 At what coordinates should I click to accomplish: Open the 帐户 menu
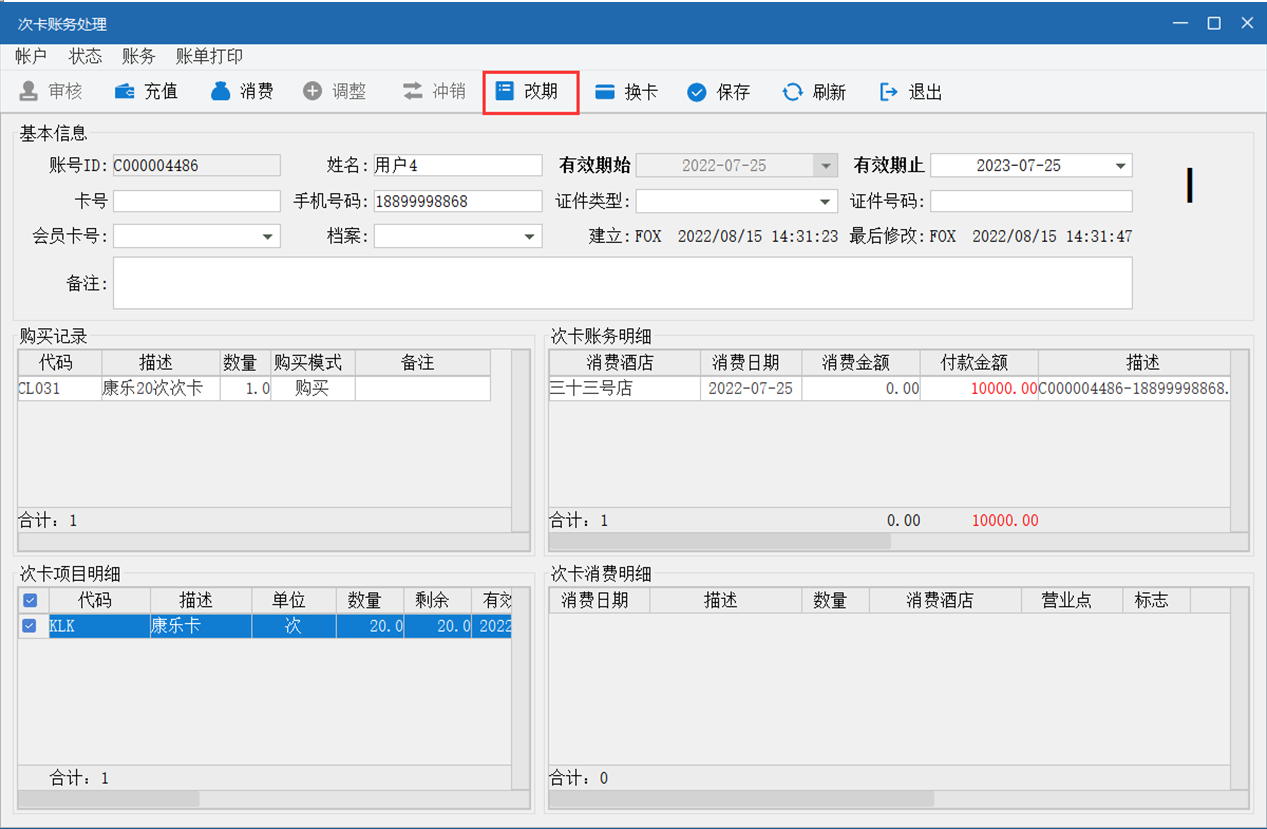[31, 57]
